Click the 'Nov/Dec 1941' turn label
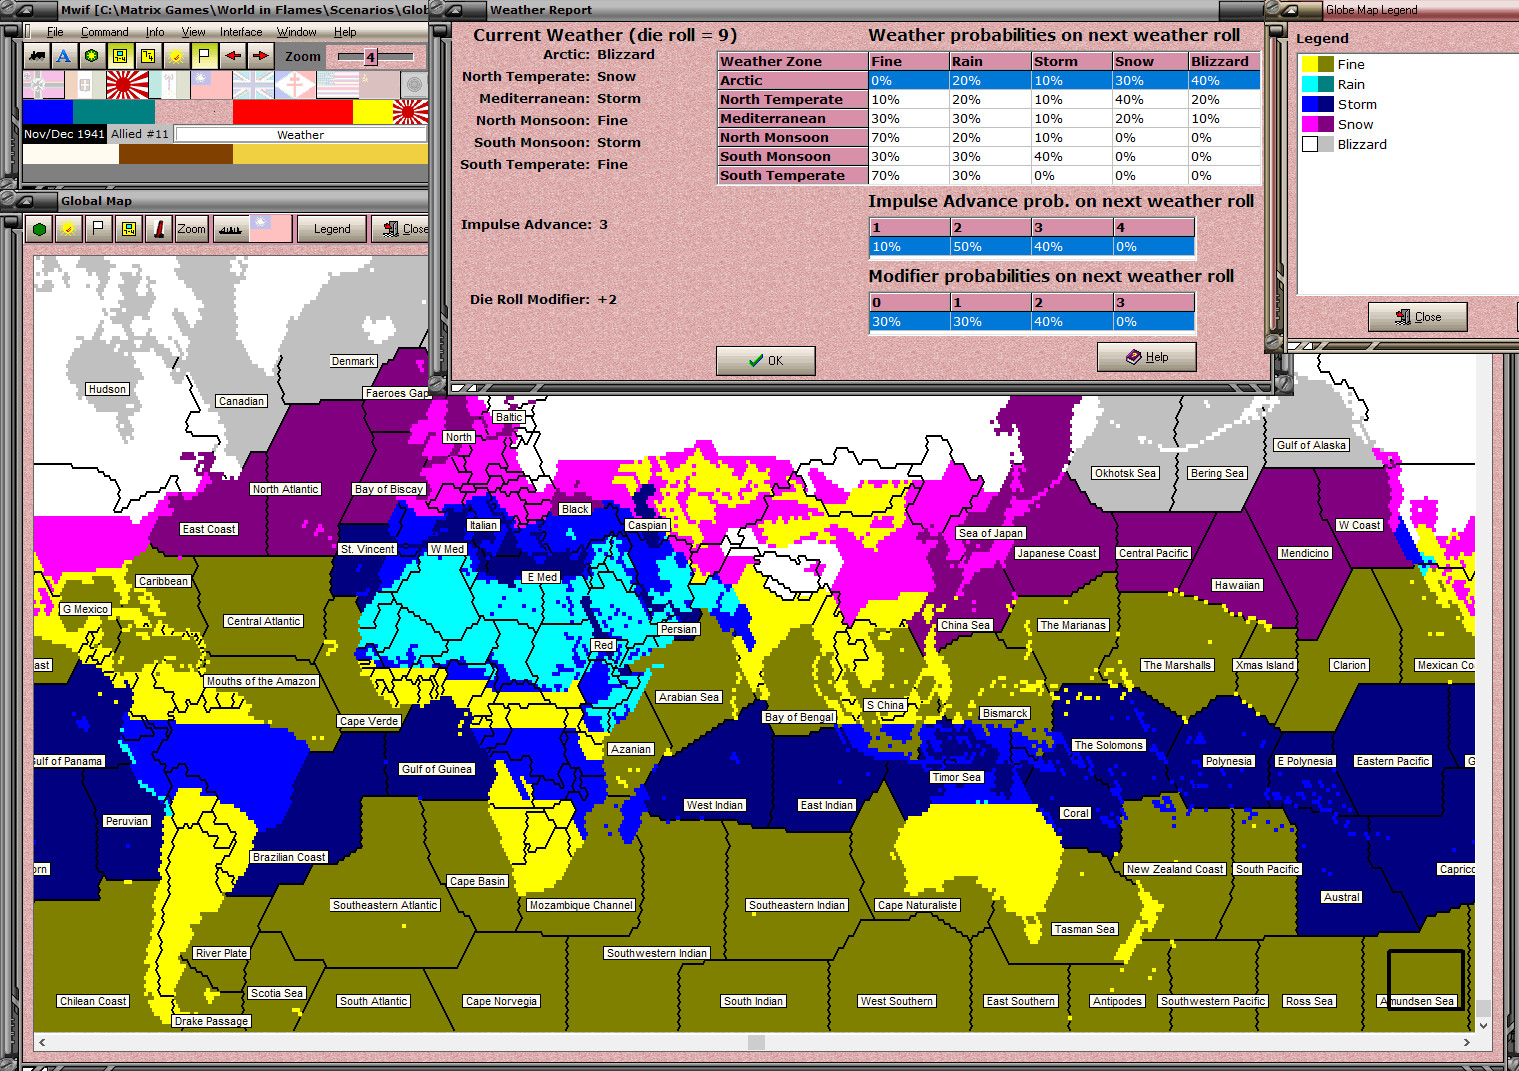The image size is (1519, 1071). tap(64, 134)
